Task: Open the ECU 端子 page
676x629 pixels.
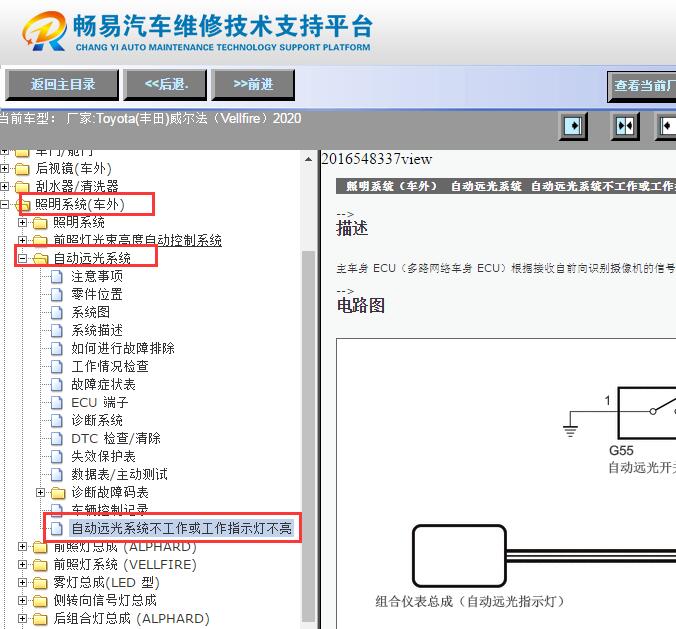Action: coord(100,403)
